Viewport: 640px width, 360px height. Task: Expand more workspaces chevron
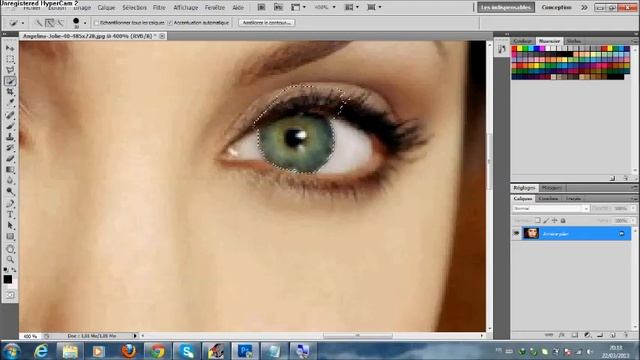pos(584,7)
